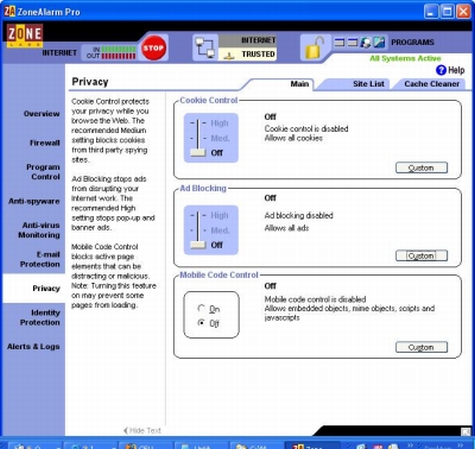Viewport: 475px width, 449px height.
Task: Click the blue question mark Help icon
Action: [x=441, y=70]
